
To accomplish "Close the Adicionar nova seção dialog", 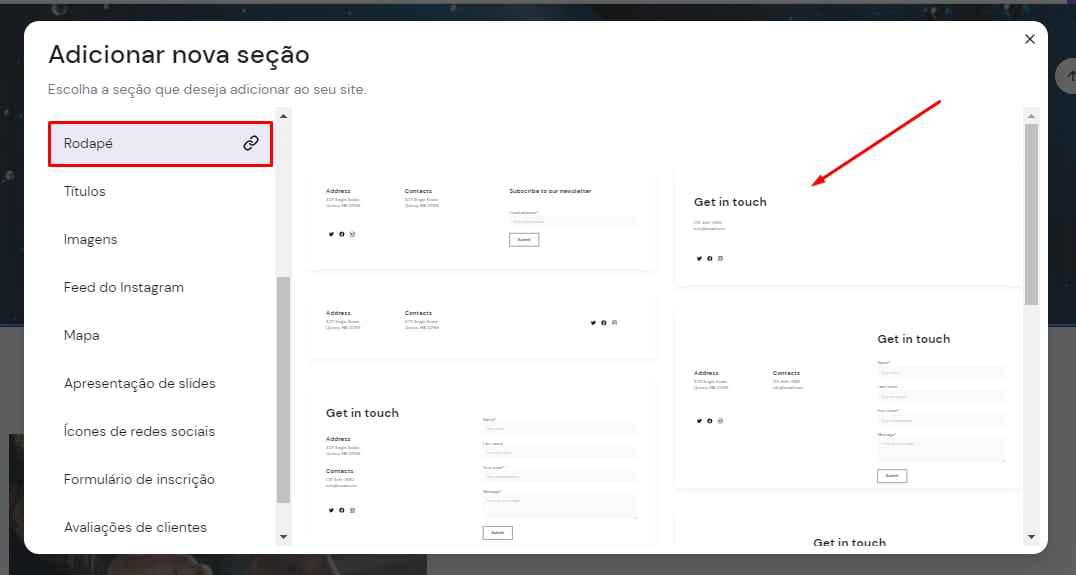I will point(1029,39).
